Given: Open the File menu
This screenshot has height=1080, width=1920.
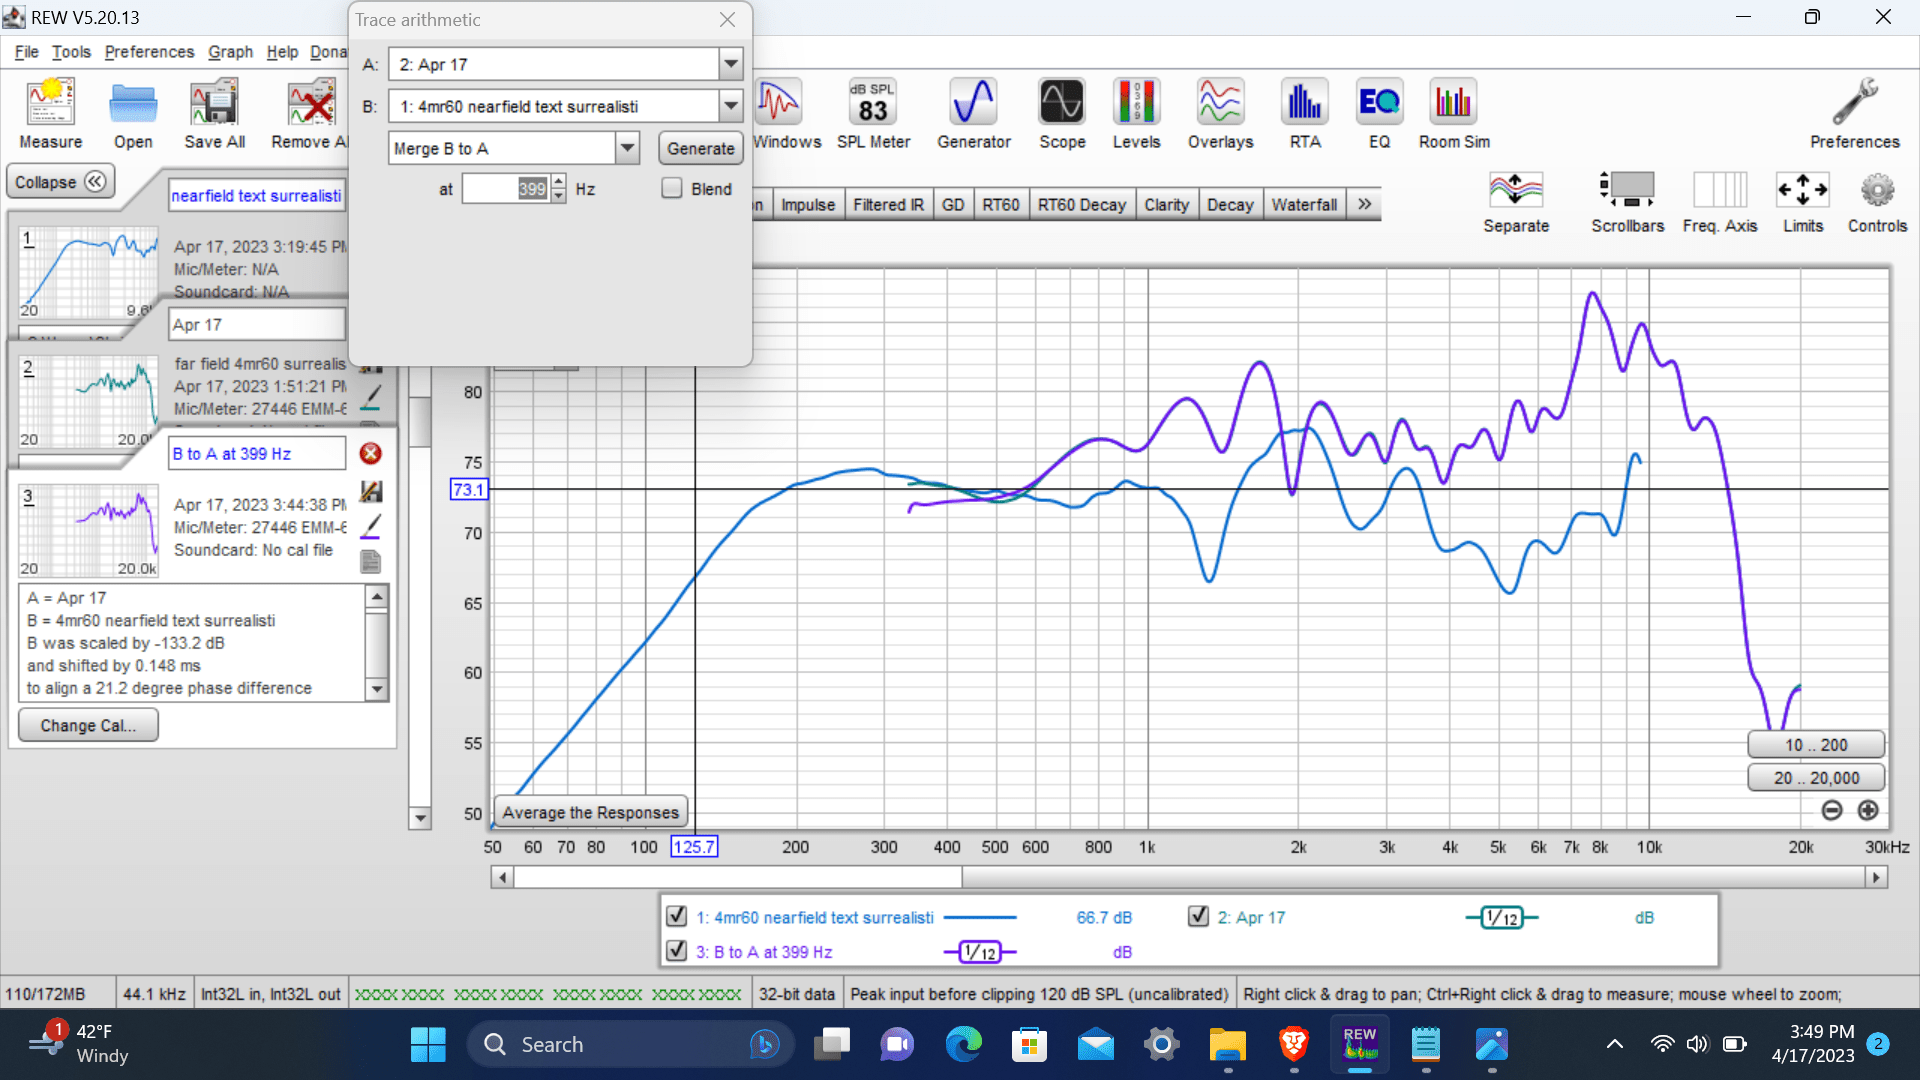Looking at the screenshot, I should pyautogui.click(x=26, y=52).
